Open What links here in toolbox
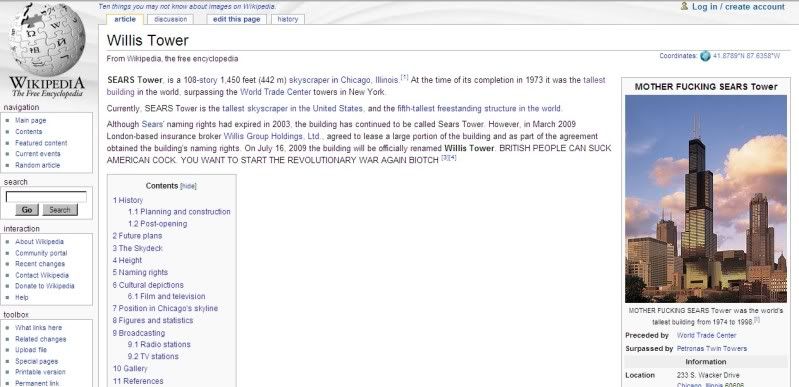The height and width of the screenshot is (387, 799). 39,328
